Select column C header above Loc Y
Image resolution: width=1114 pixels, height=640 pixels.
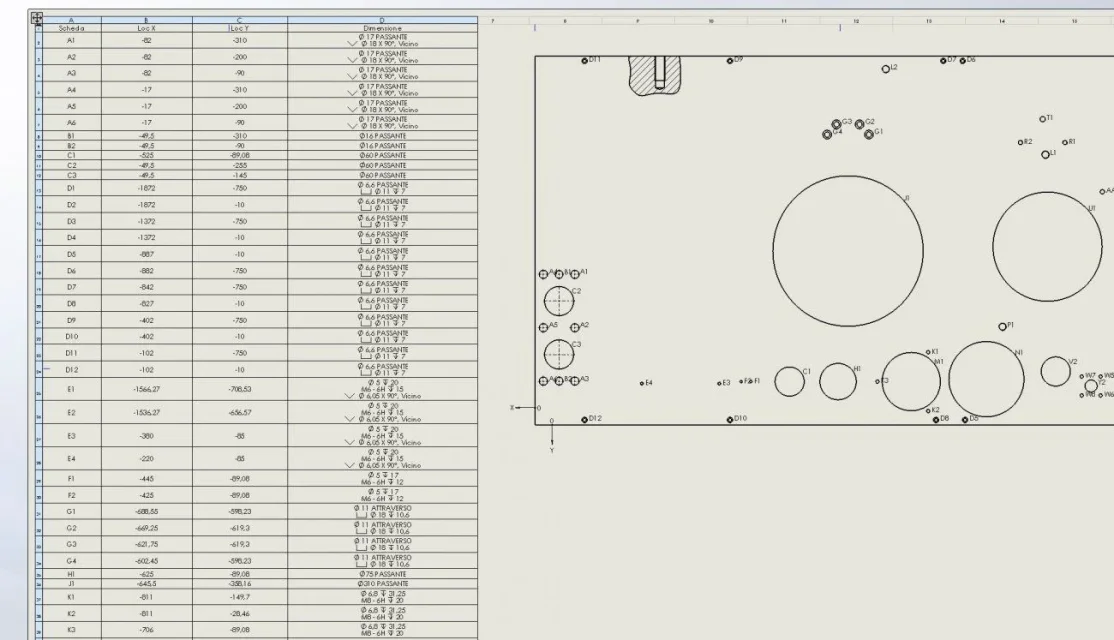[239, 21]
